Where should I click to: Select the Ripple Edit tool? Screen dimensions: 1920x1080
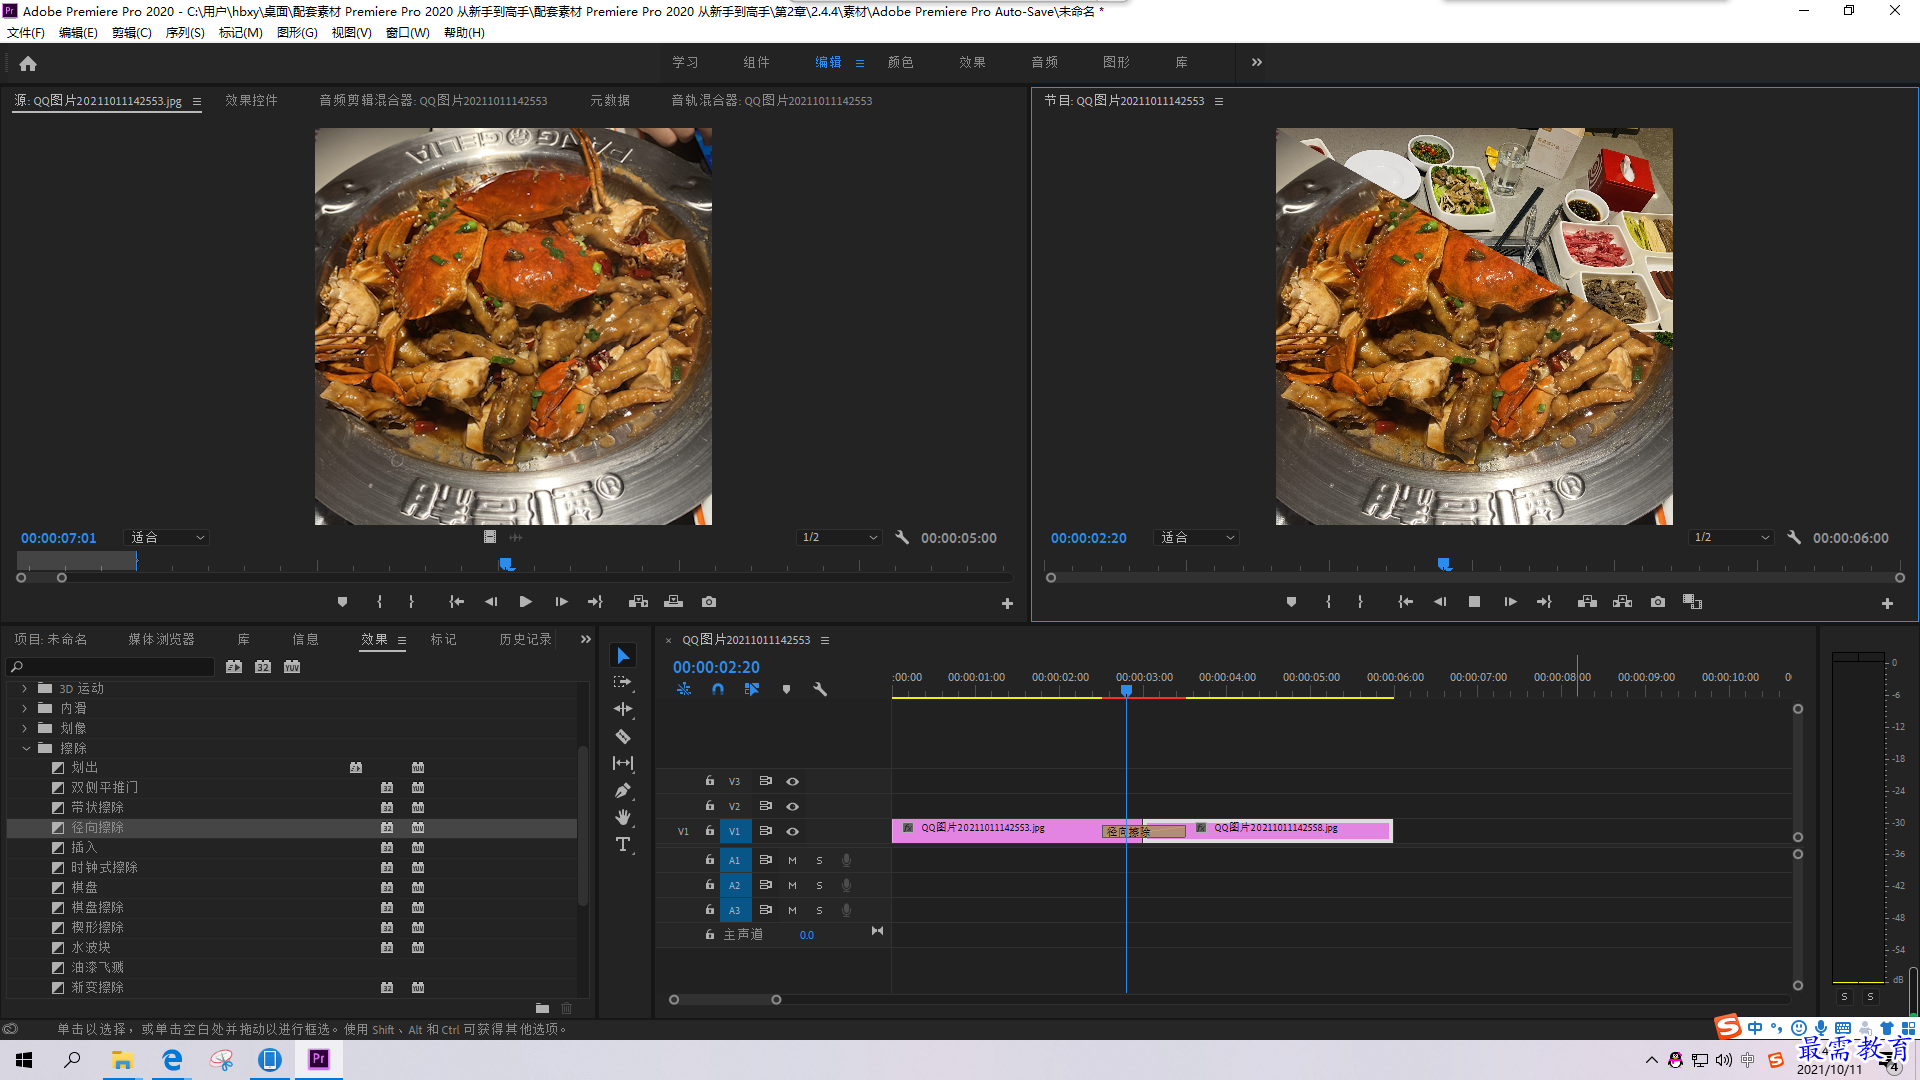(x=623, y=709)
